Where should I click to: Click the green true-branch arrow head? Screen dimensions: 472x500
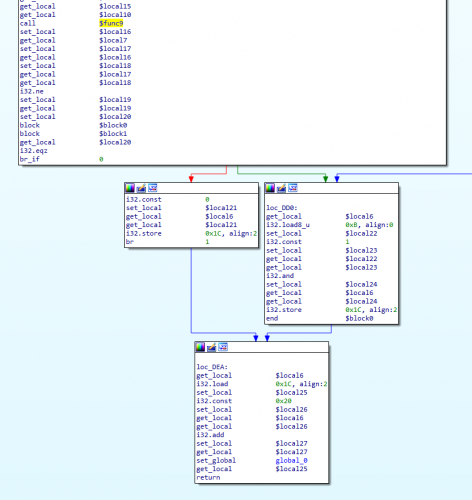pos(326,179)
